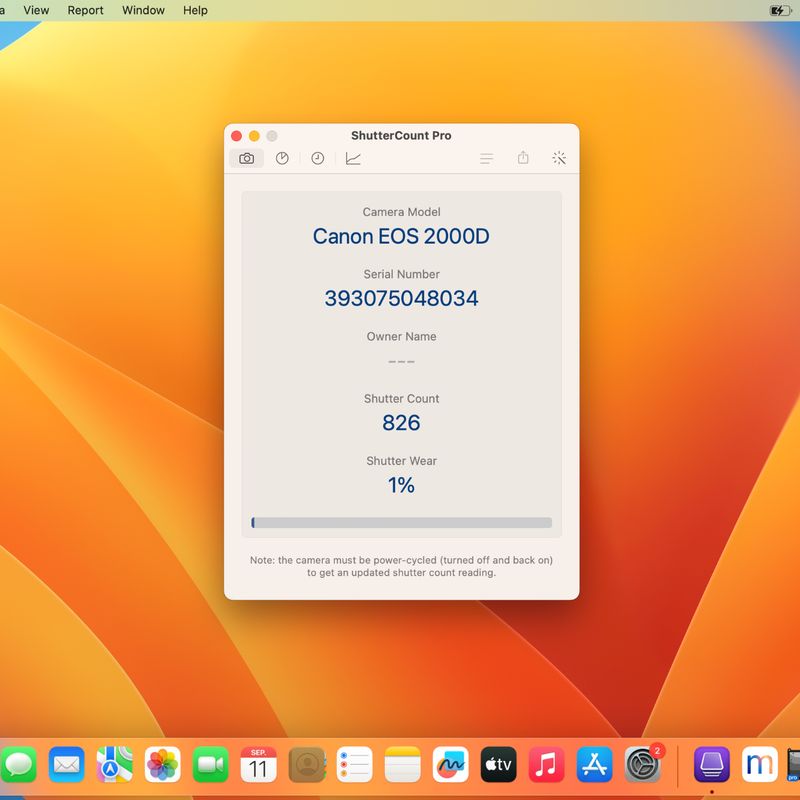800x800 pixels.
Task: Open the Report menu
Action: [x=85, y=10]
